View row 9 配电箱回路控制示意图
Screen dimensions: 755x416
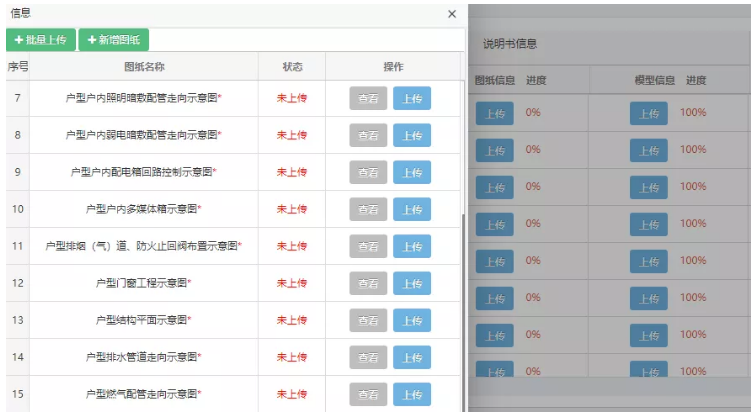368,172
